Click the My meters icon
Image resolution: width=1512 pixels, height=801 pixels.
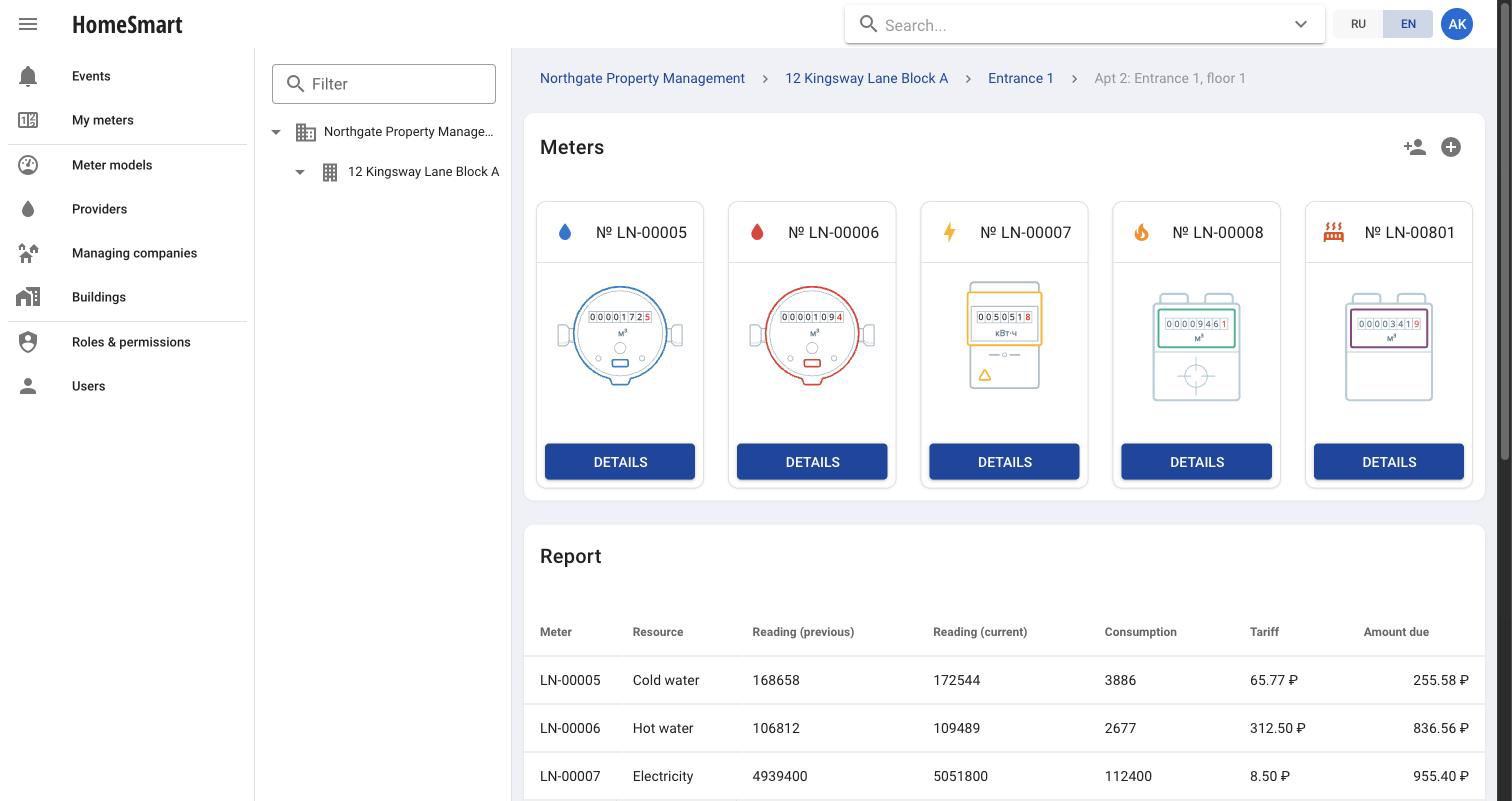coord(28,120)
